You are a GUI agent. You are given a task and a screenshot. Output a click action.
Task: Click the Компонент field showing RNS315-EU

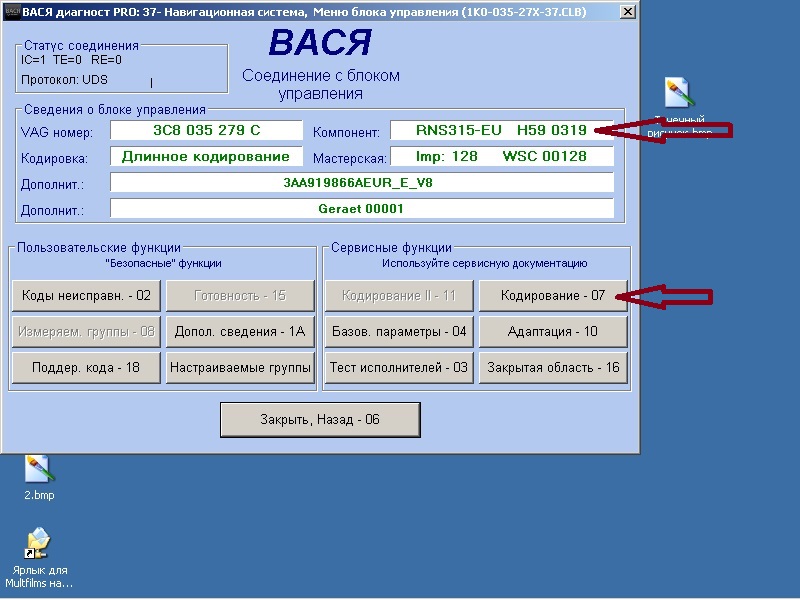(x=501, y=131)
